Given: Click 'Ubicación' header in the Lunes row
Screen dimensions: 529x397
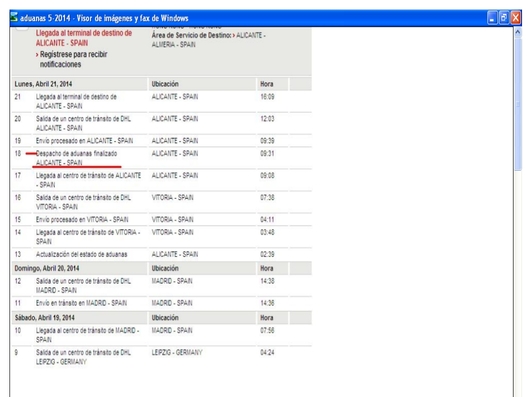Looking at the screenshot, I should pos(165,84).
